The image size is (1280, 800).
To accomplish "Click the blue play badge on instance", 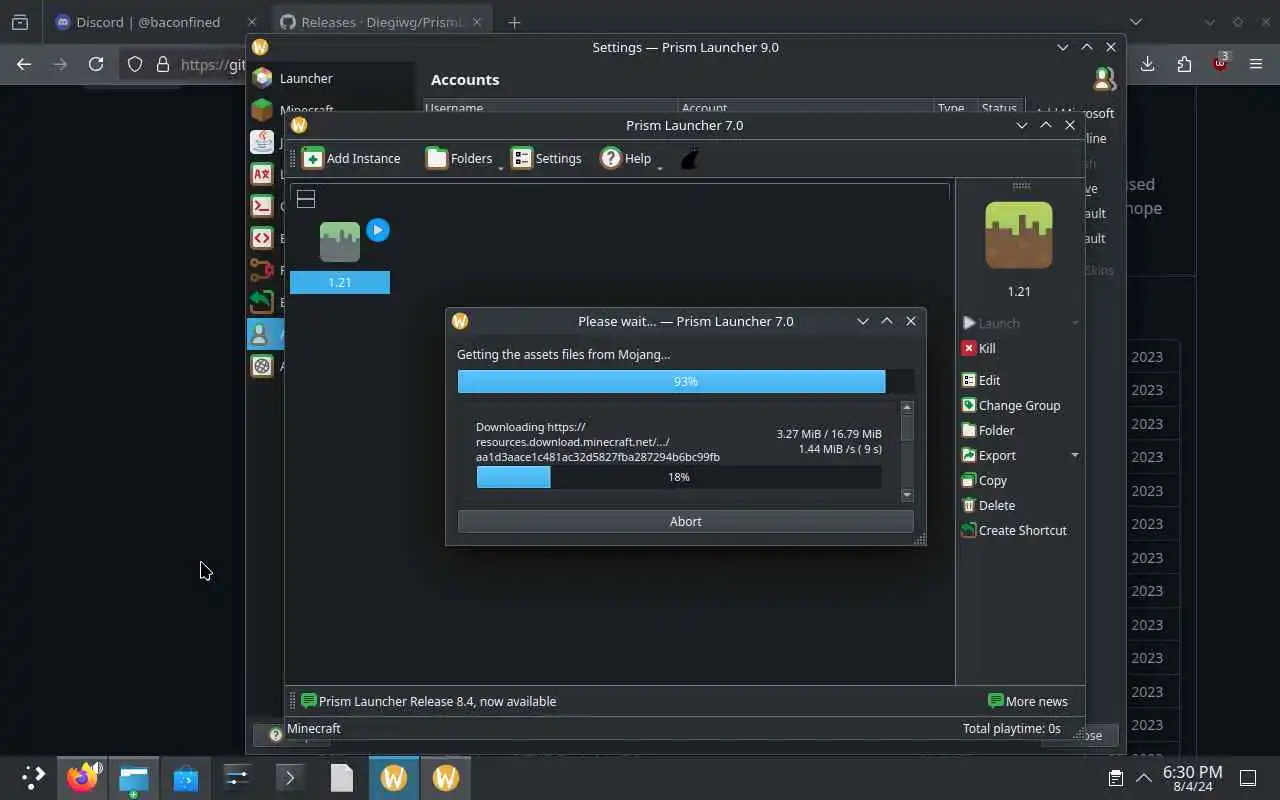I will coord(377,230).
